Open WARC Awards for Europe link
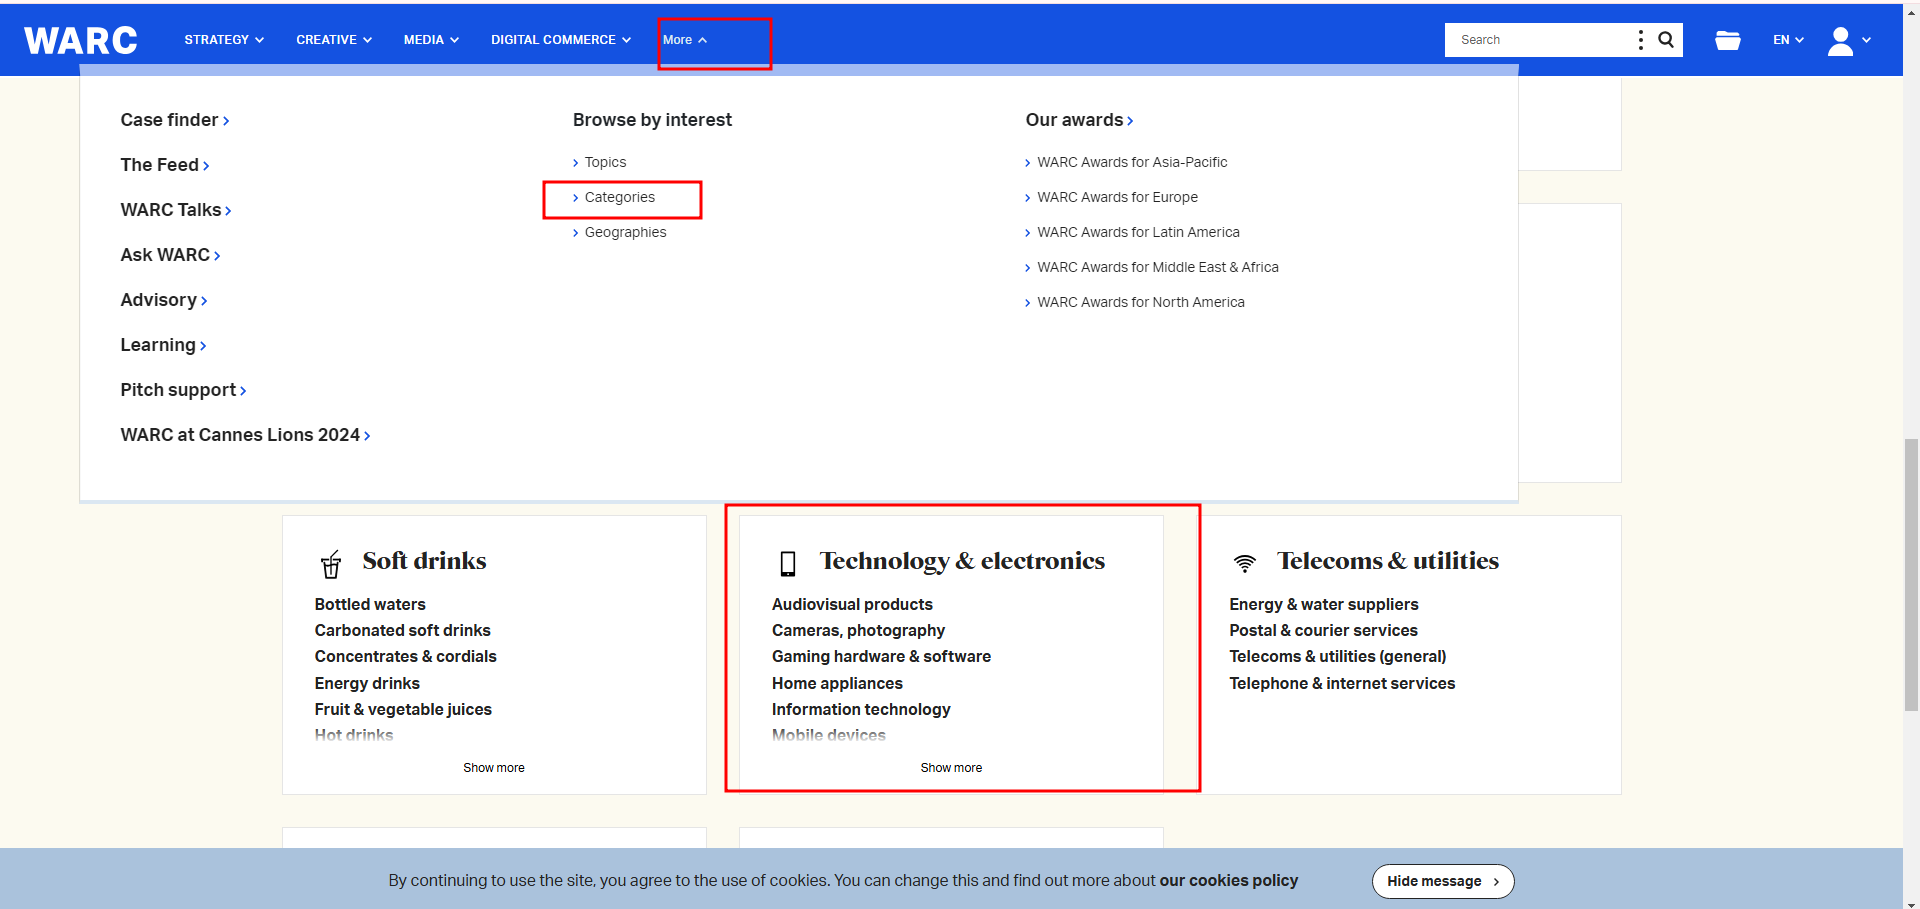1920x909 pixels. coord(1117,198)
